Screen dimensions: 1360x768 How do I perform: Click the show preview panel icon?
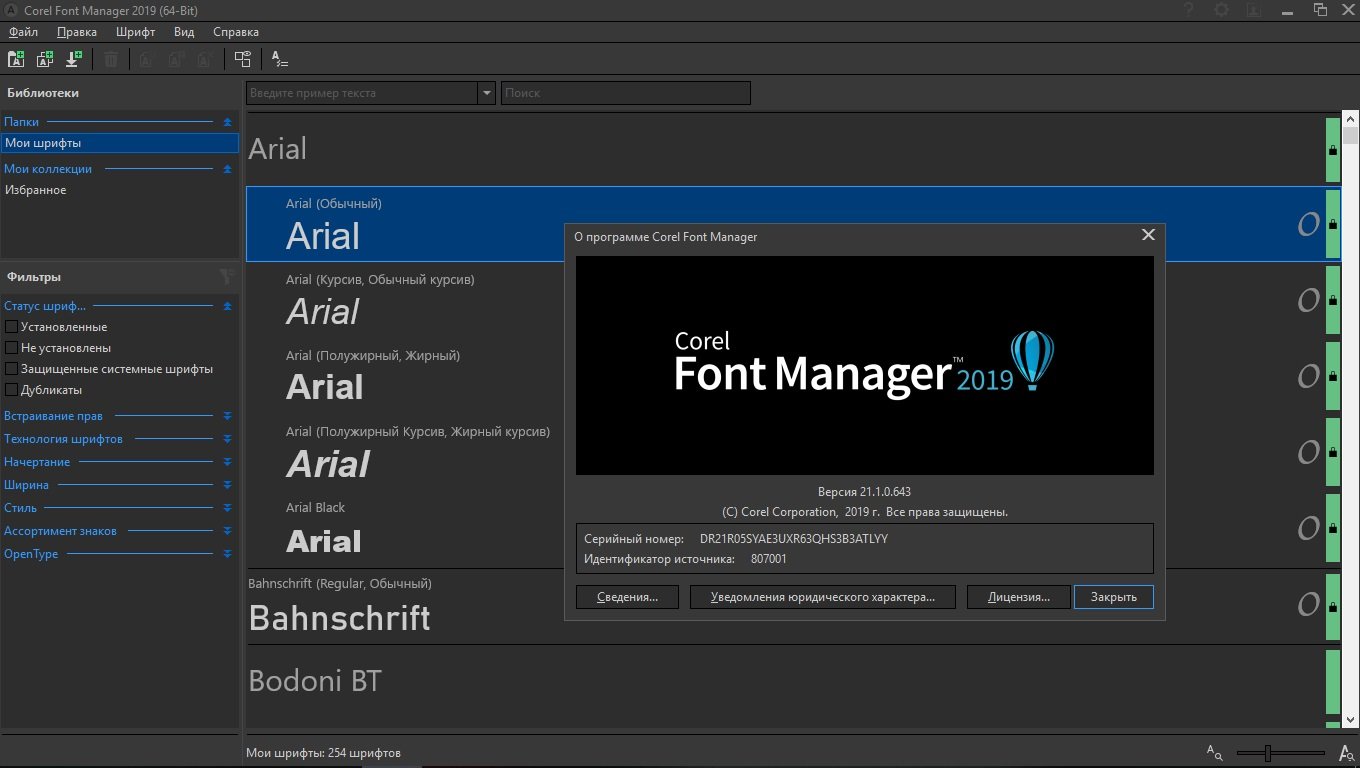242,59
